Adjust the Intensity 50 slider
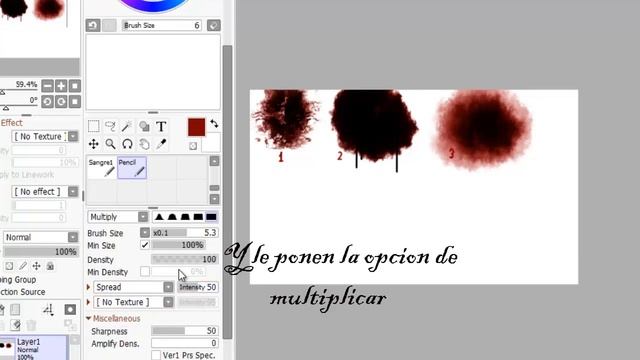The width and height of the screenshot is (640, 360). pyautogui.click(x=198, y=287)
